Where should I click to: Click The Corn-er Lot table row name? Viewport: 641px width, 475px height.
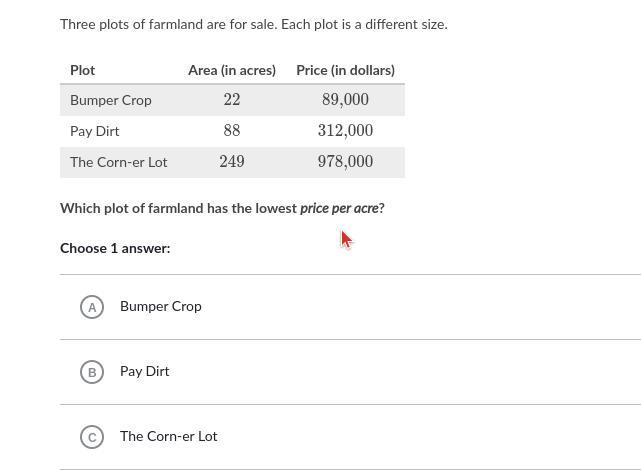click(x=119, y=162)
